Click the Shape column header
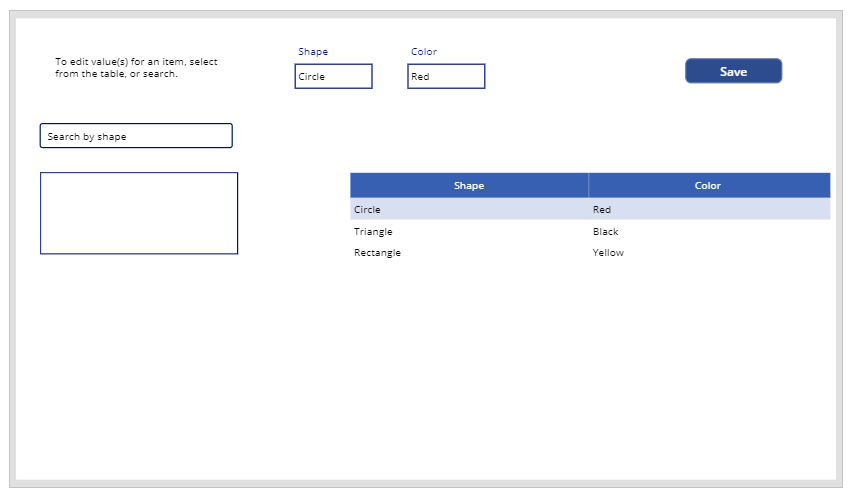This screenshot has width=854, height=500. click(469, 185)
